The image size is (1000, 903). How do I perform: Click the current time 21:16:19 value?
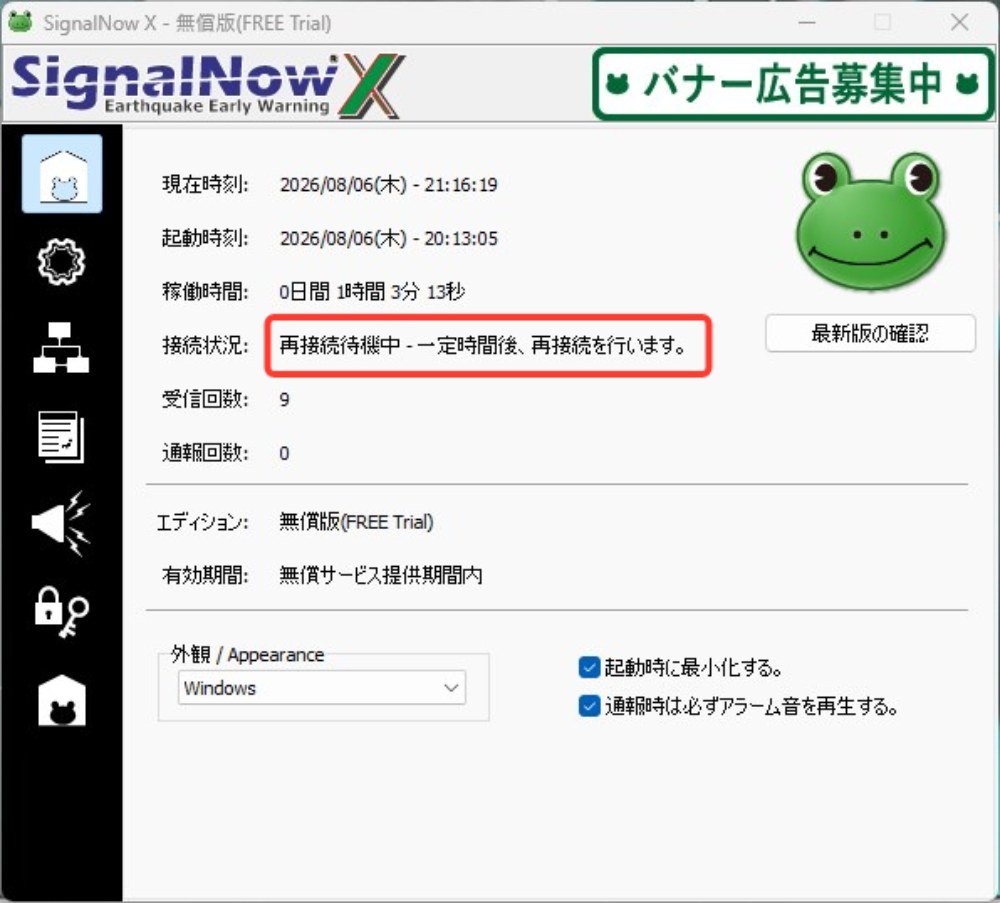tap(388, 185)
